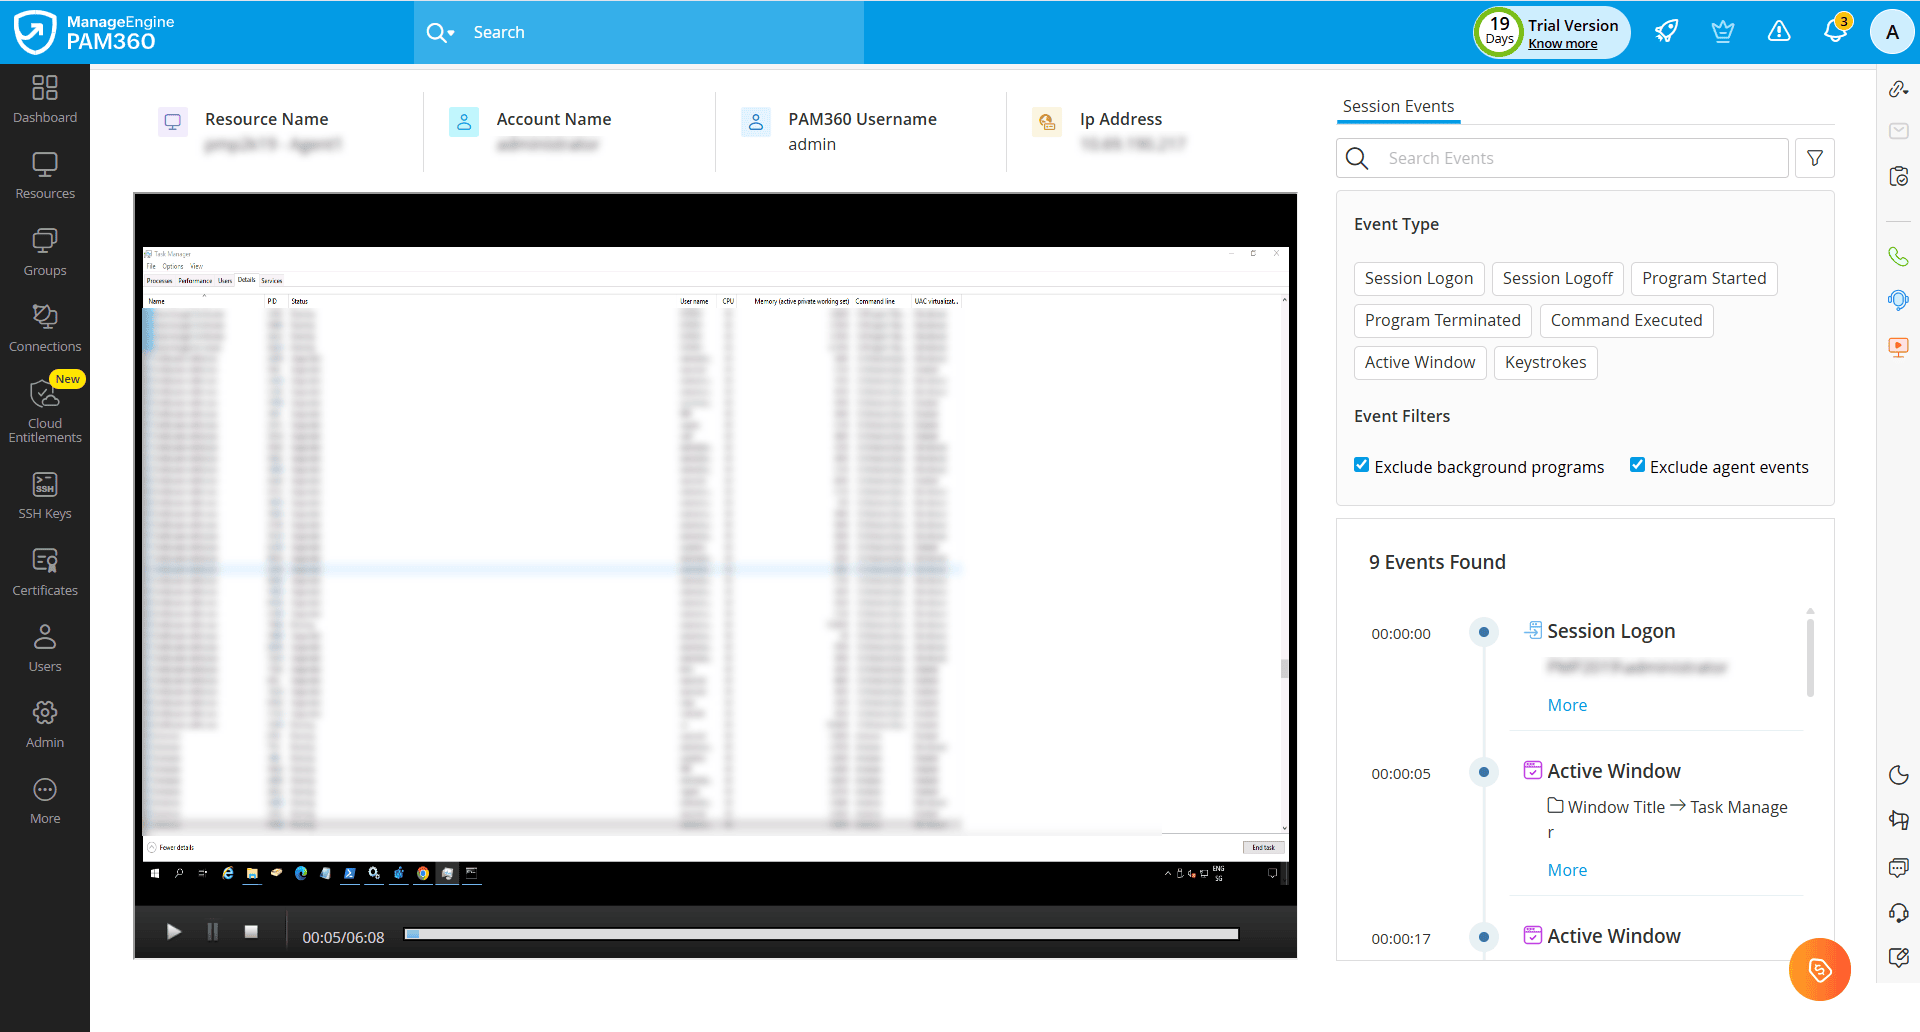Toggle the Keystrokes event type filter
This screenshot has width=1920, height=1032.
click(1544, 362)
